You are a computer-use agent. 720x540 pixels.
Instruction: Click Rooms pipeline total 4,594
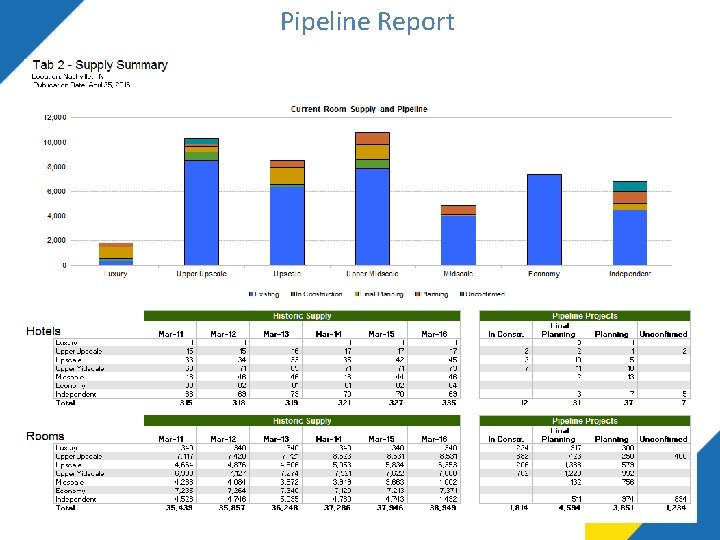(x=569, y=508)
